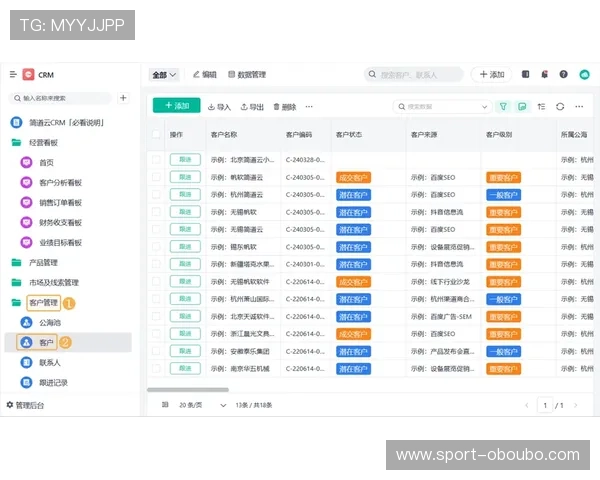
Task: Open 客户分析看板 dashboard
Action: point(60,183)
